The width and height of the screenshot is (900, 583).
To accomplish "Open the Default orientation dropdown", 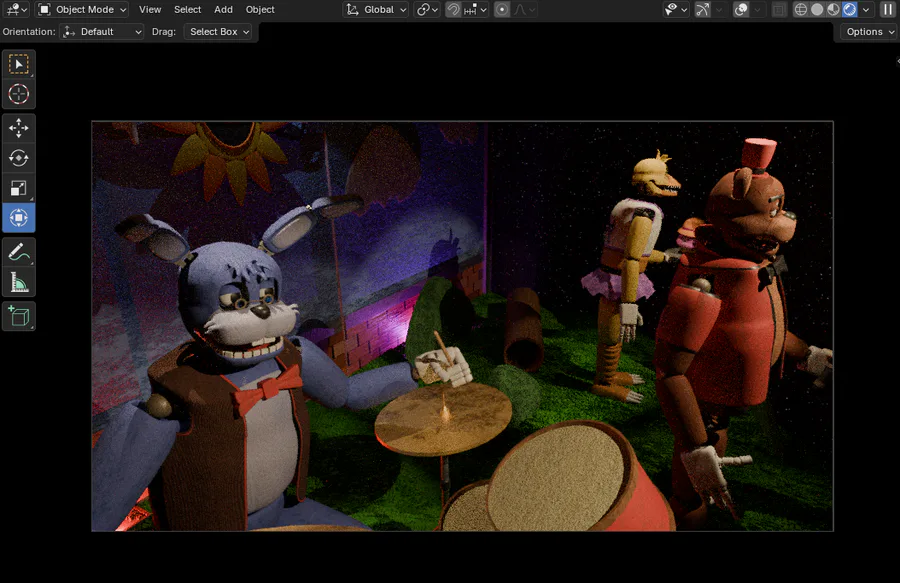I will point(102,32).
